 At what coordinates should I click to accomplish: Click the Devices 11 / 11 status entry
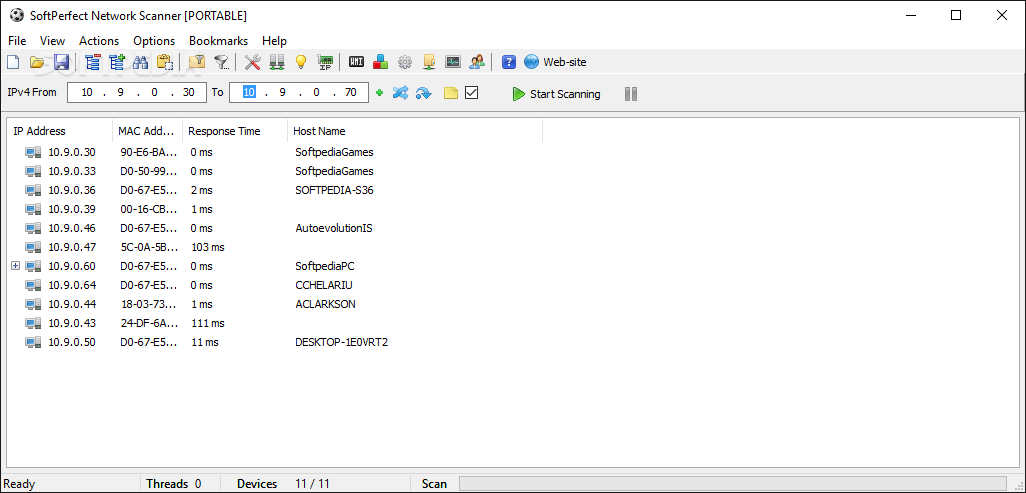(283, 484)
